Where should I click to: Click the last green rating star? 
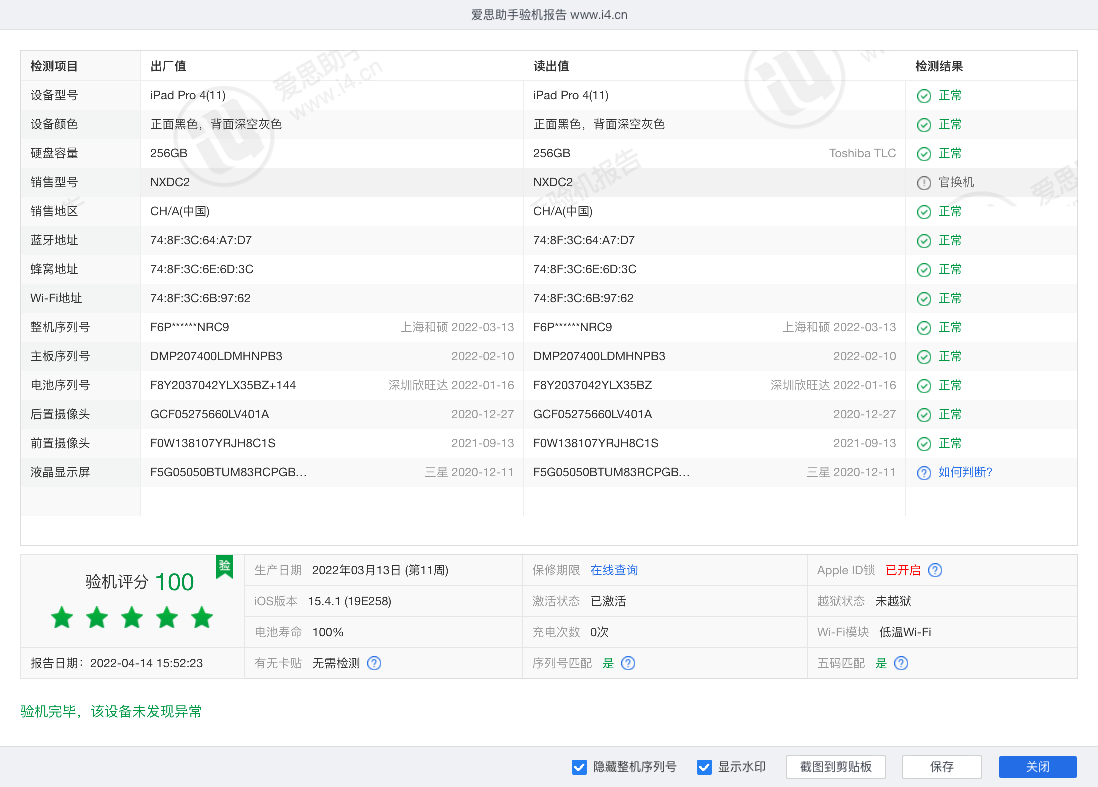click(x=202, y=618)
